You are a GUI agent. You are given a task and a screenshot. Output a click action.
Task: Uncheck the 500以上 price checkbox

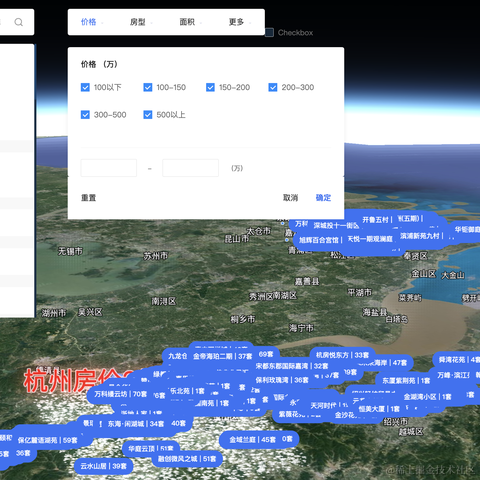pos(148,115)
